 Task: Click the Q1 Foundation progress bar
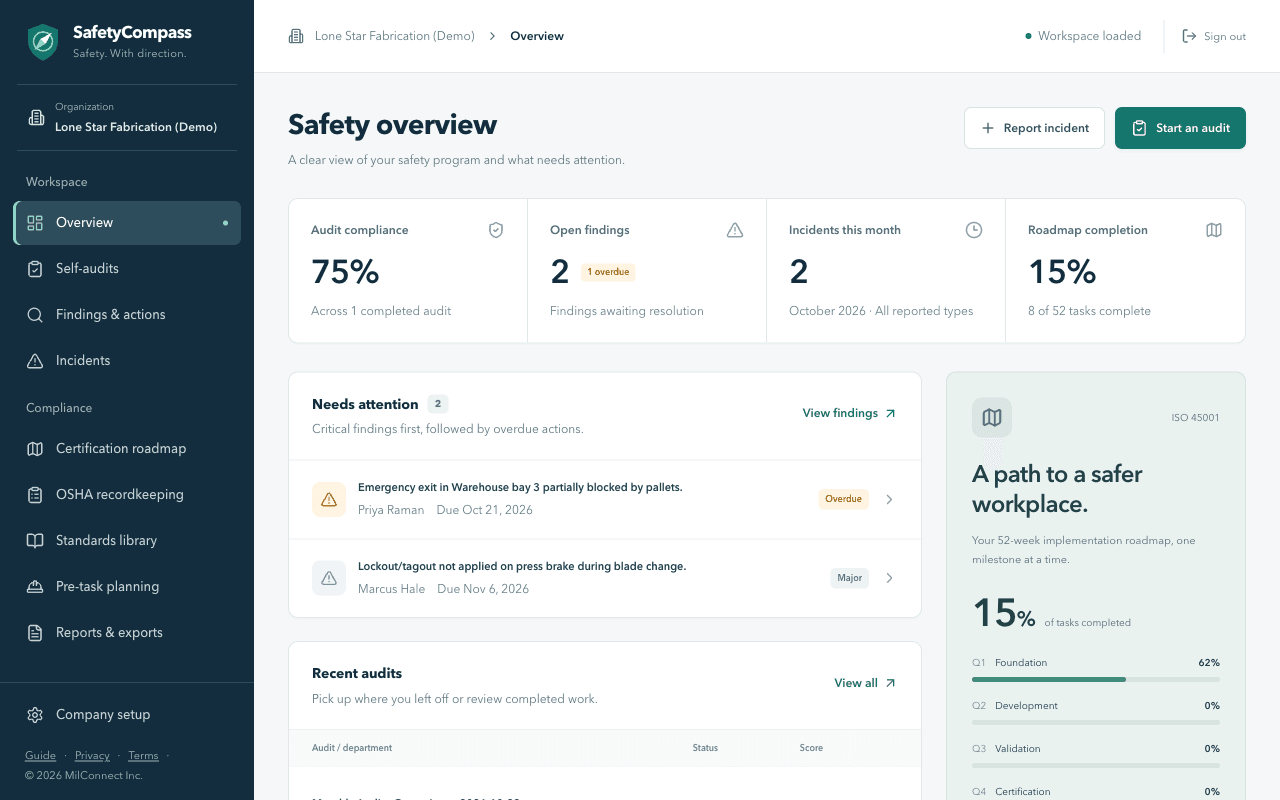(x=1096, y=679)
